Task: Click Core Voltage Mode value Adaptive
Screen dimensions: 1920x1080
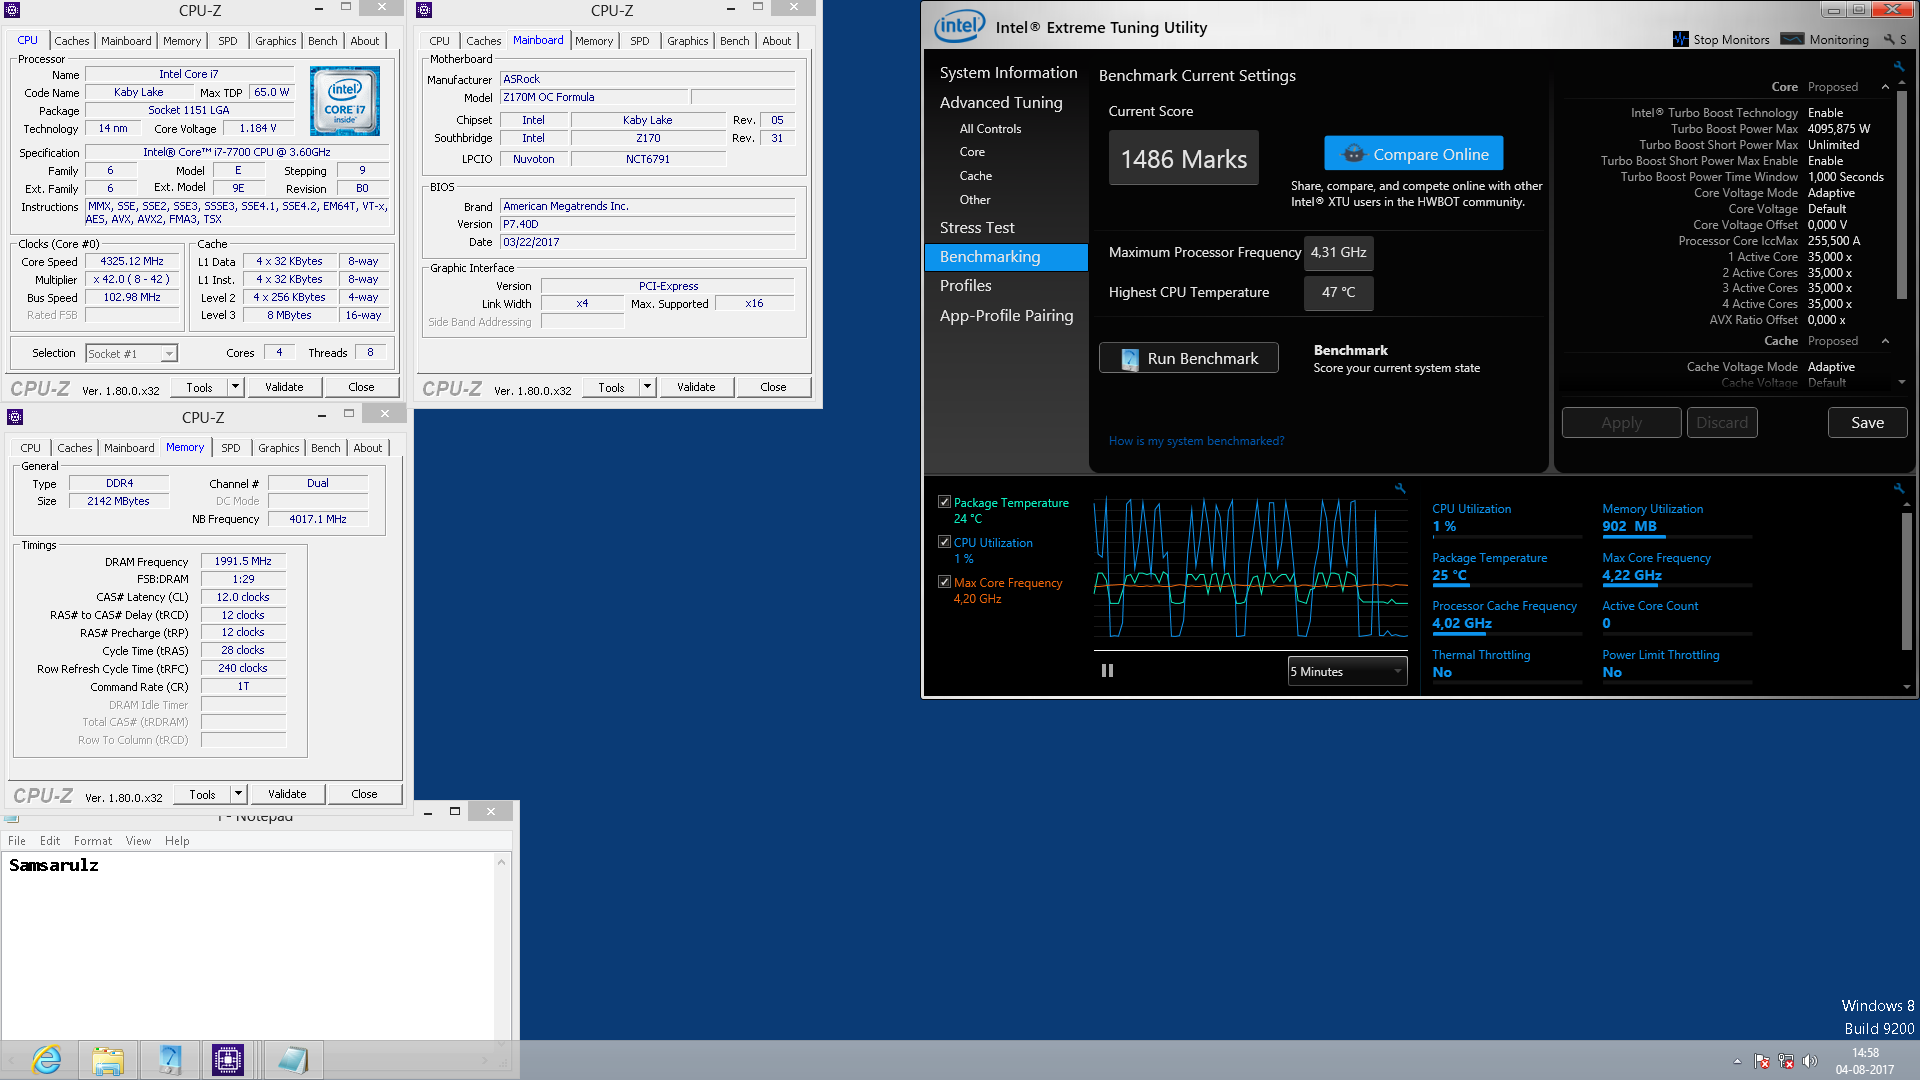Action: point(1831,193)
